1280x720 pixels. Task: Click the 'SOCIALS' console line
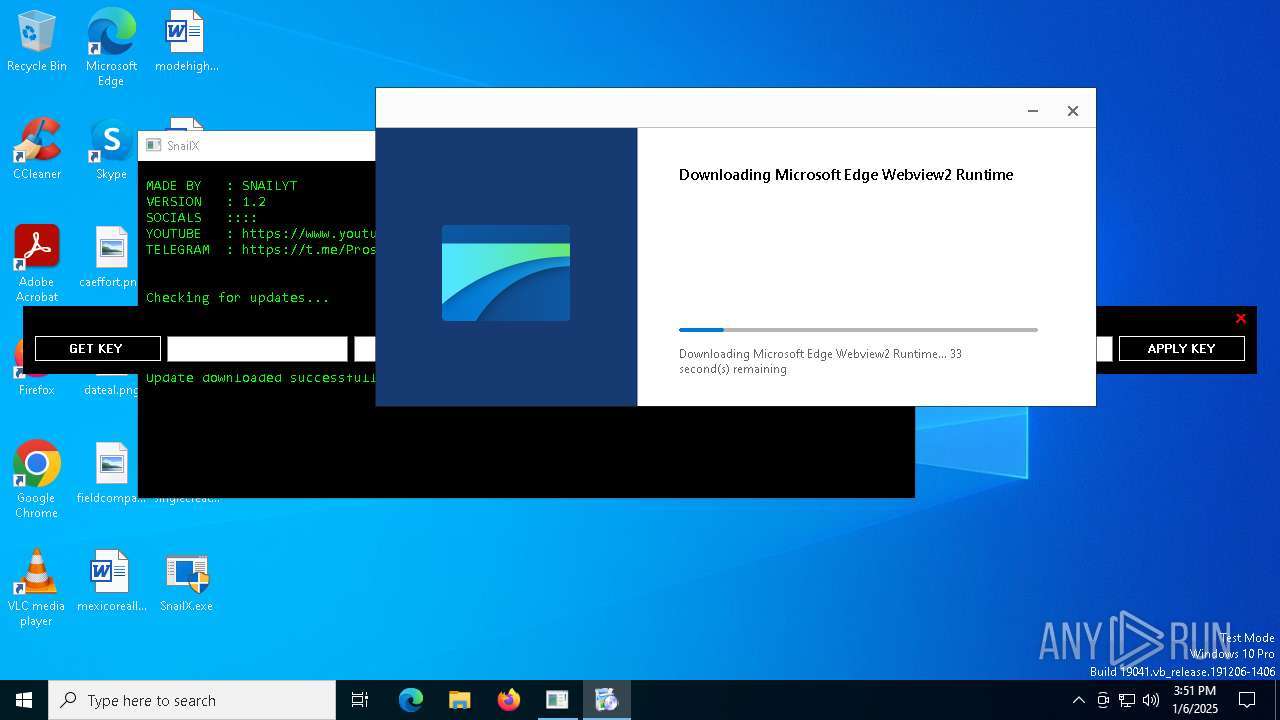tap(201, 217)
